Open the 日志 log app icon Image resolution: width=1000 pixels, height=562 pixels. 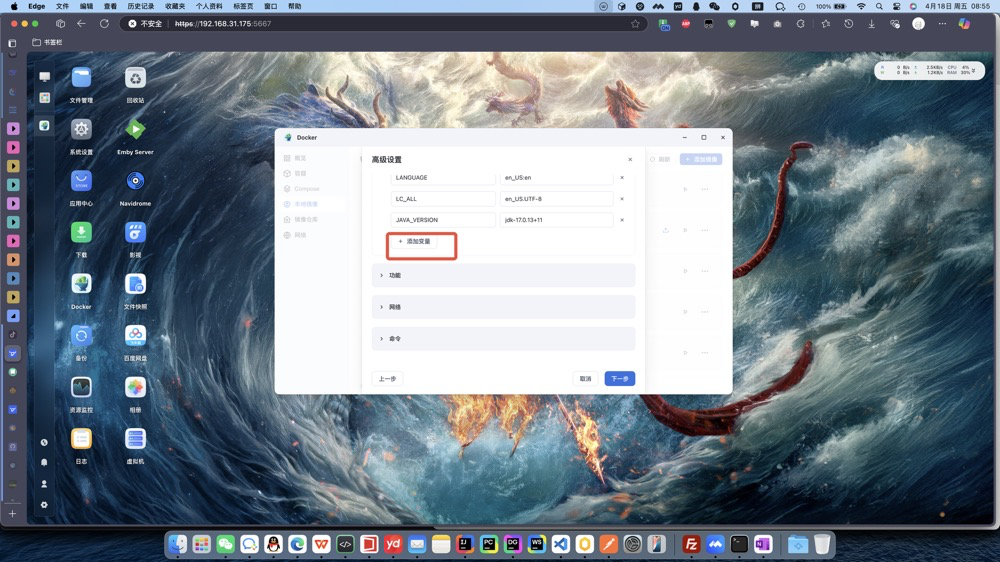pyautogui.click(x=81, y=439)
